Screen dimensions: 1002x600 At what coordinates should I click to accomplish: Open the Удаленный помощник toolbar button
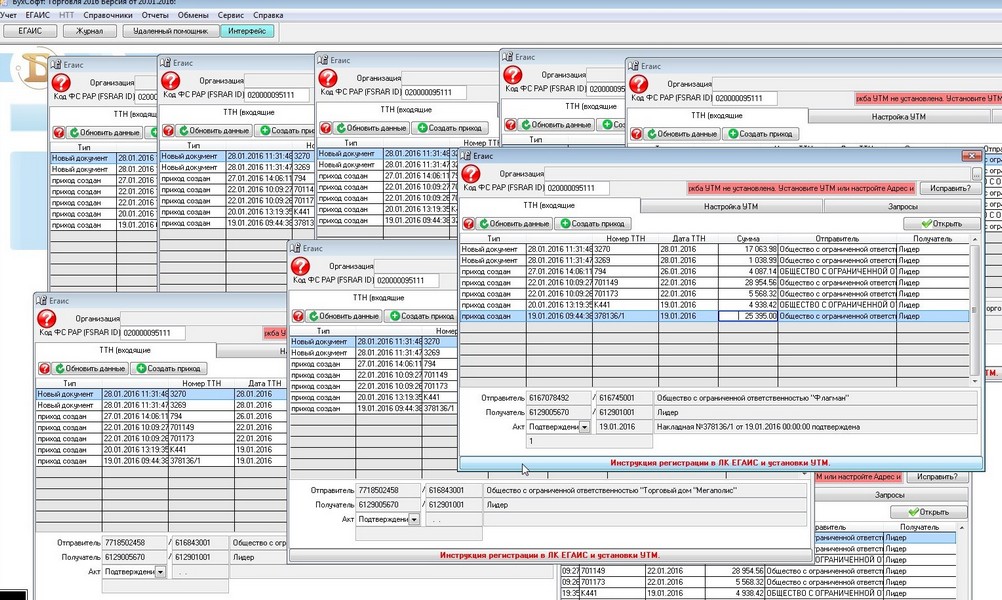click(x=170, y=31)
